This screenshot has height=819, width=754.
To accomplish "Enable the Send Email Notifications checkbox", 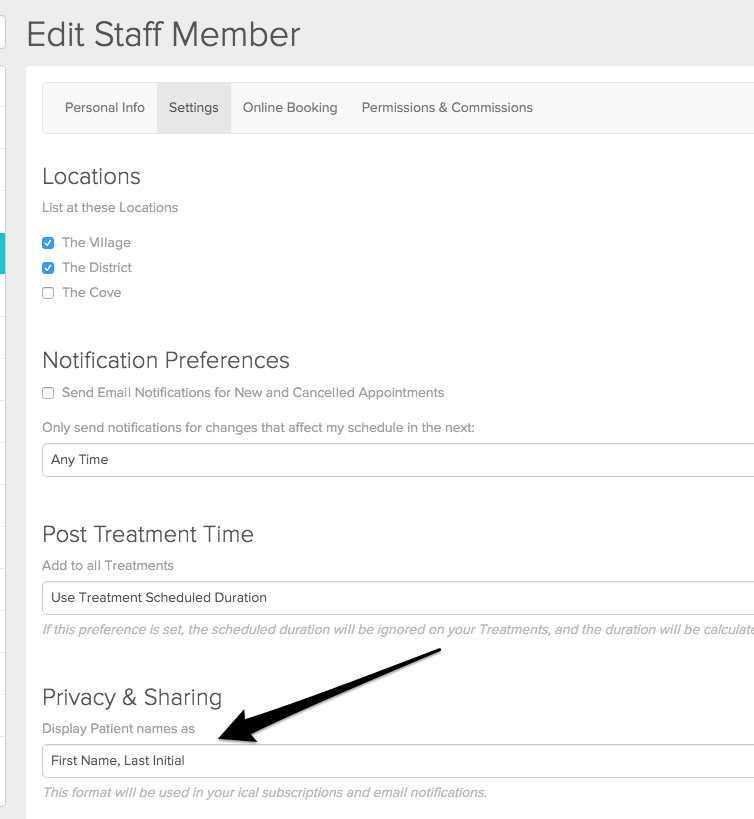I will pyautogui.click(x=48, y=393).
